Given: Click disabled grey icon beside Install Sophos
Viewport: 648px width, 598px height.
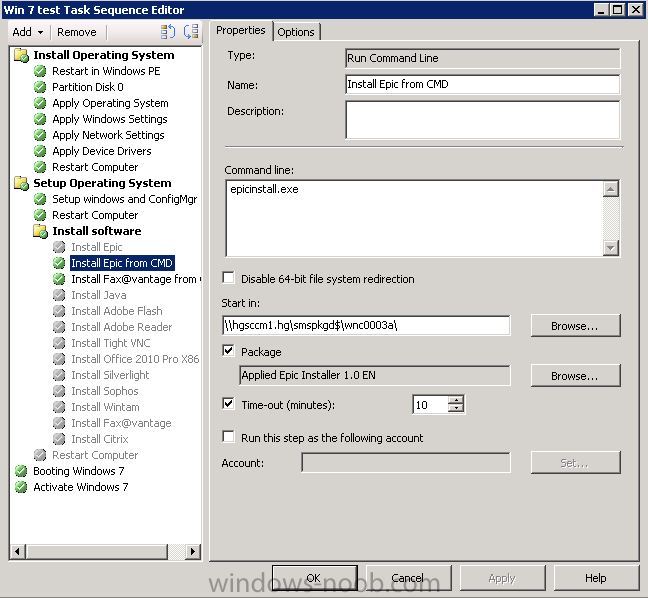Looking at the screenshot, I should 59,391.
